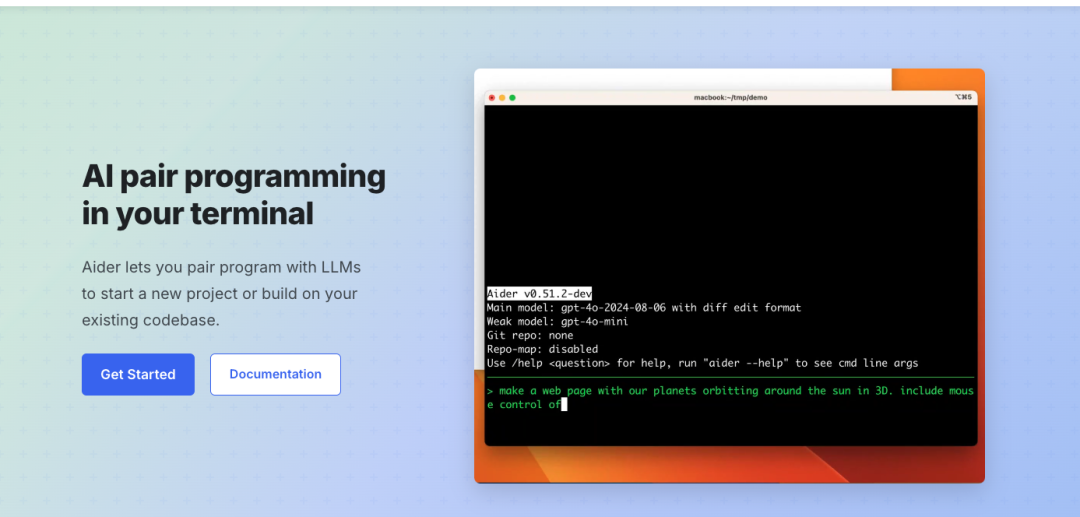Click the green zoom dot in the terminal
The height and width of the screenshot is (517, 1080).
pyautogui.click(x=512, y=98)
